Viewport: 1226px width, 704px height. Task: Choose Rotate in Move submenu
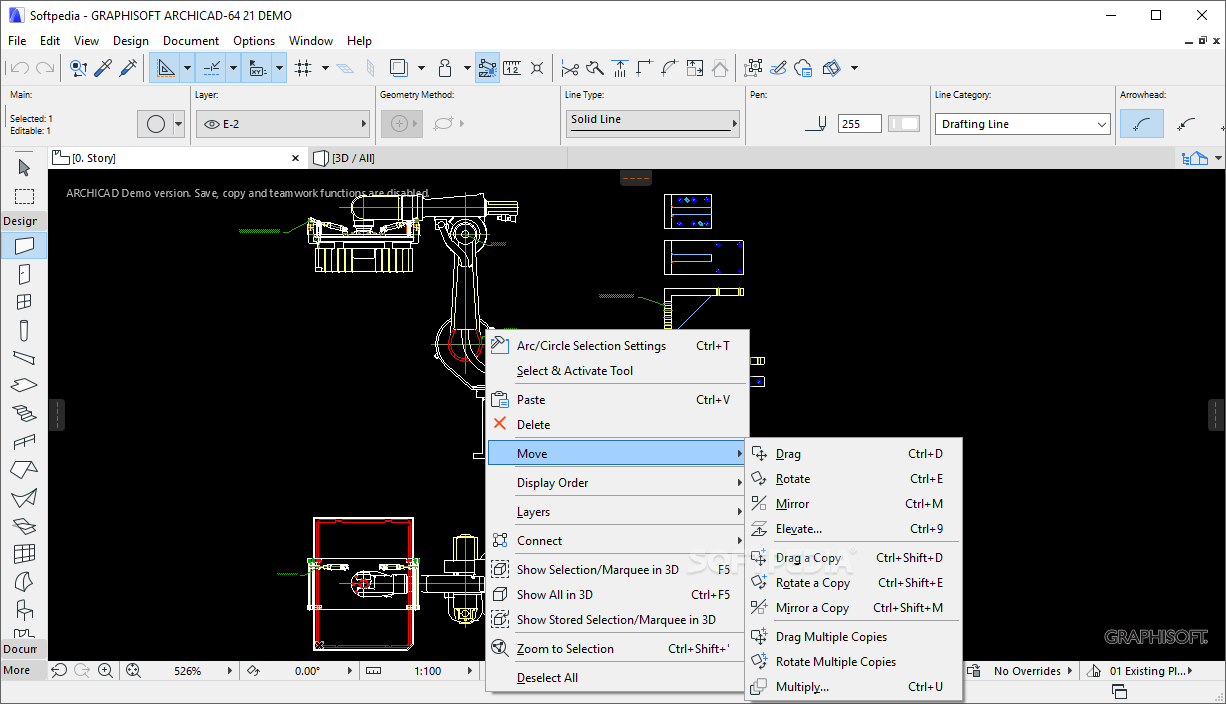(854, 479)
